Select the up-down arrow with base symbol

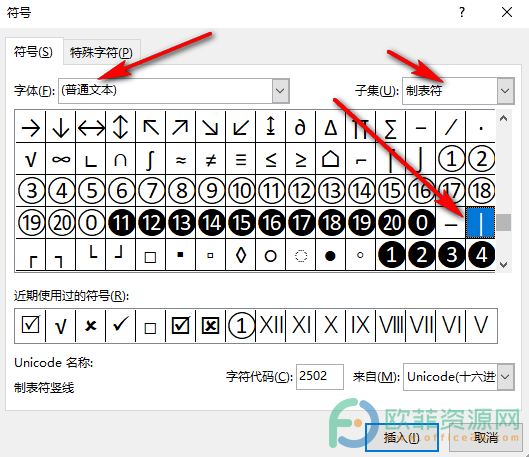[x=271, y=127]
